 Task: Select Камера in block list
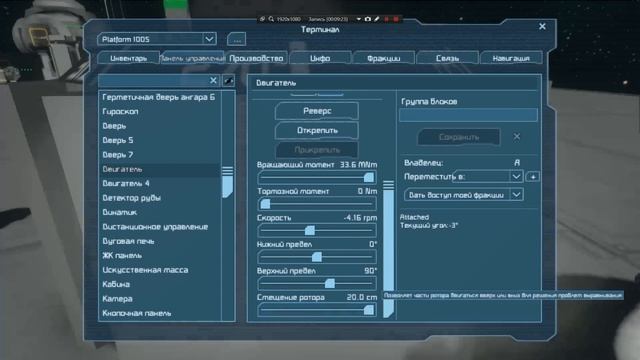tap(159, 299)
